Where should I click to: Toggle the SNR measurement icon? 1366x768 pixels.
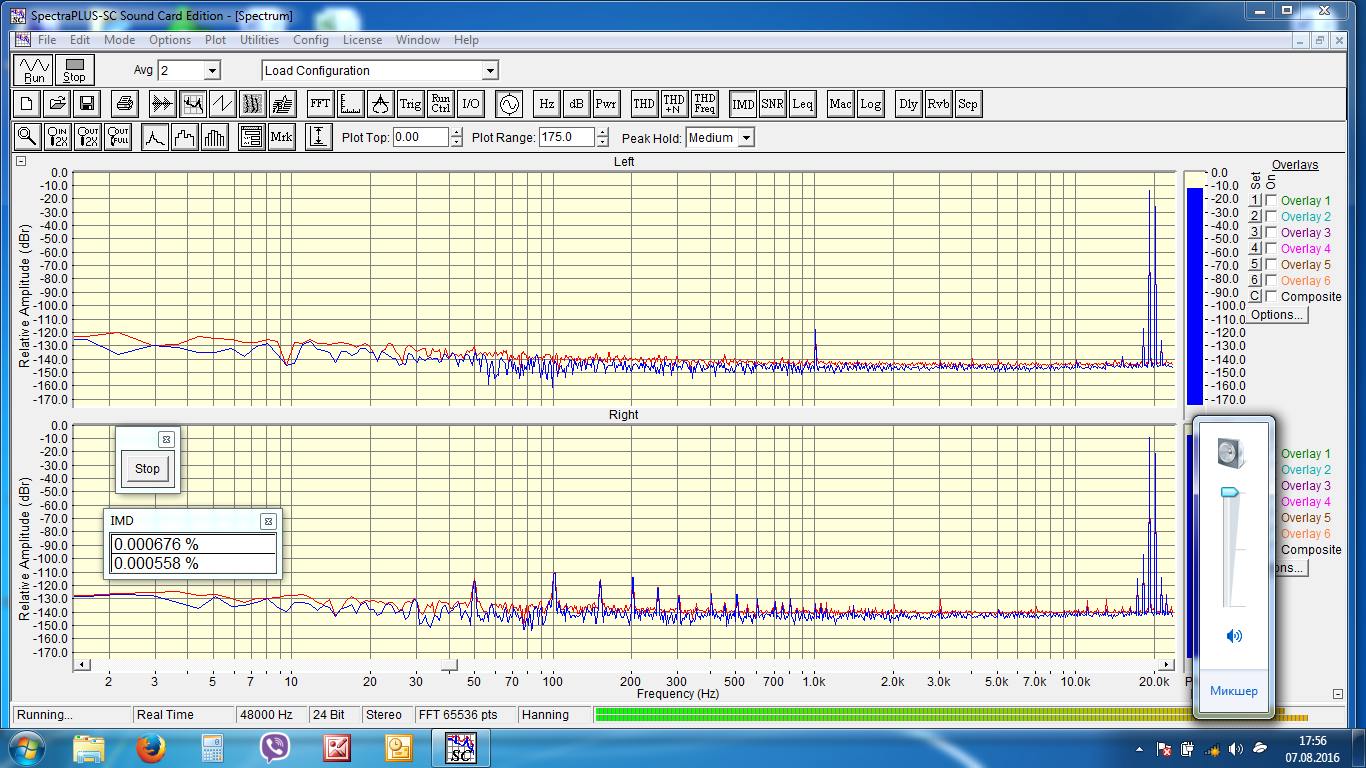point(772,104)
